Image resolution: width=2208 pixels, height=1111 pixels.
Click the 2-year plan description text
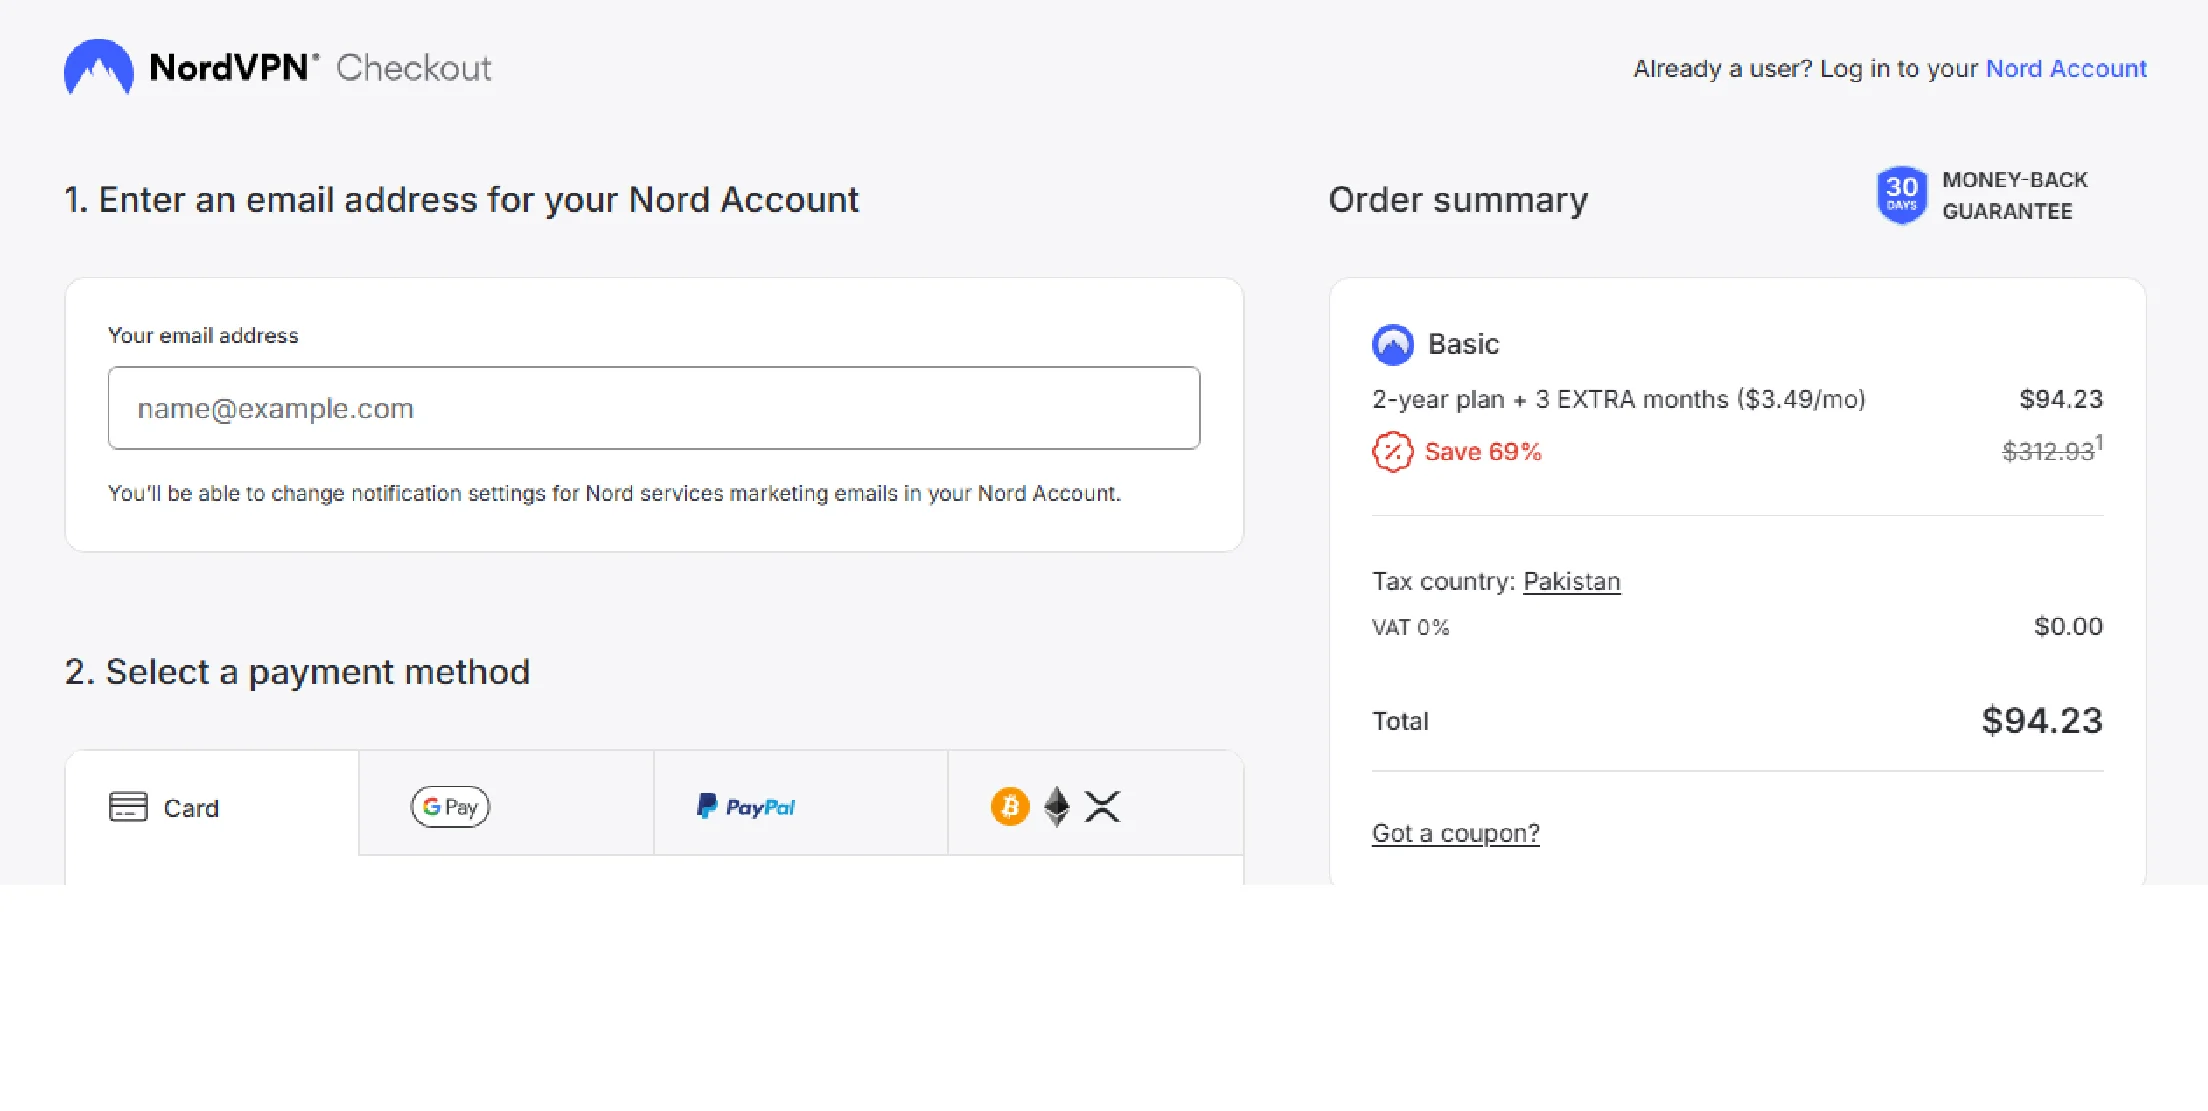1619,400
